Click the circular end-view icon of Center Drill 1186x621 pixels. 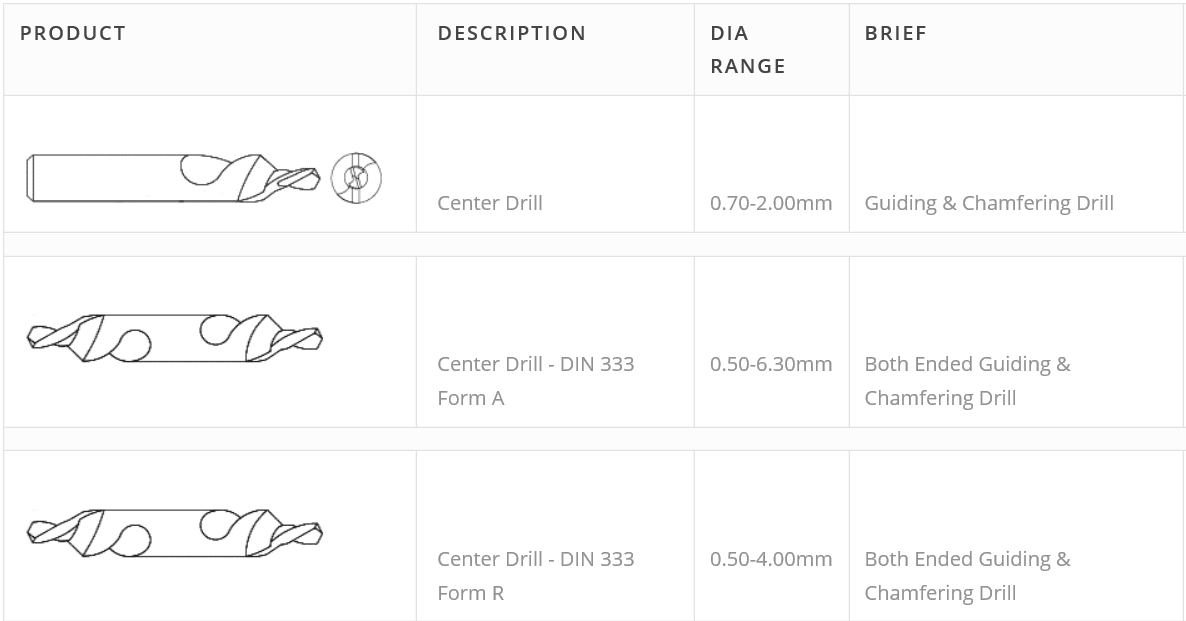356,179
